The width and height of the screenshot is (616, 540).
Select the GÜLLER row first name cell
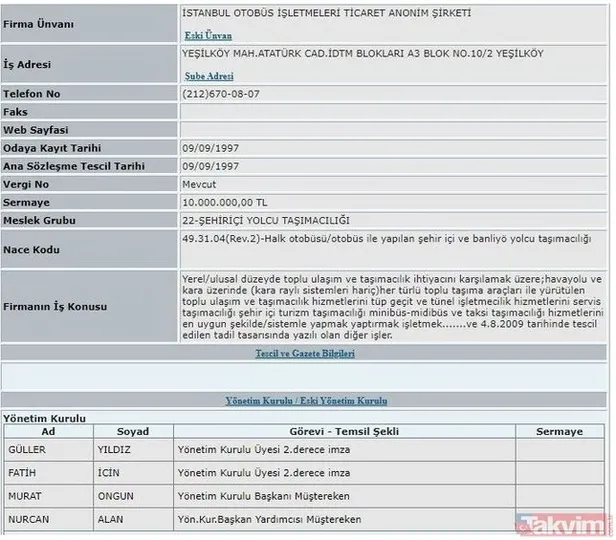click(28, 450)
